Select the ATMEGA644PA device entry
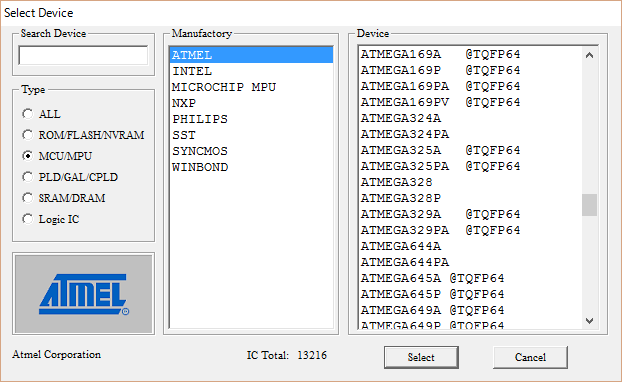Viewport: 622px width, 382px height. point(470,262)
